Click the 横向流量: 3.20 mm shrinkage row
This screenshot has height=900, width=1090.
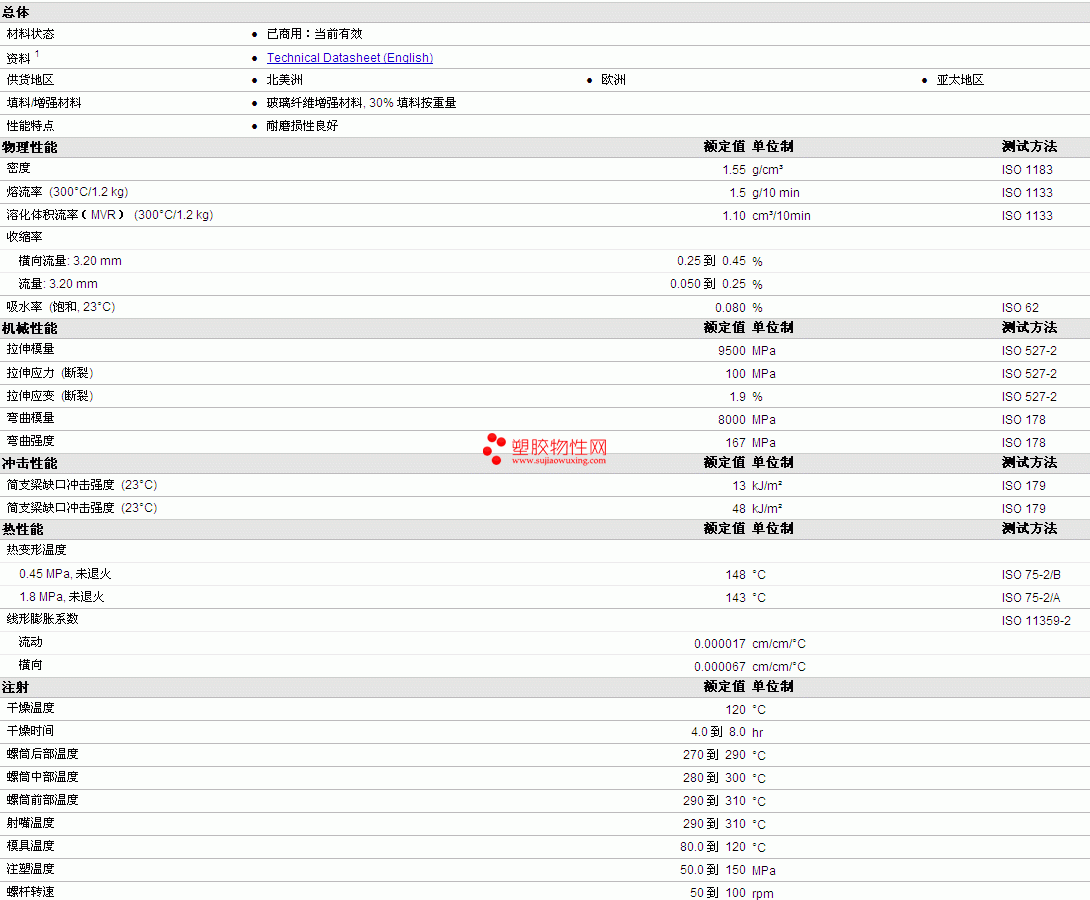[70, 261]
